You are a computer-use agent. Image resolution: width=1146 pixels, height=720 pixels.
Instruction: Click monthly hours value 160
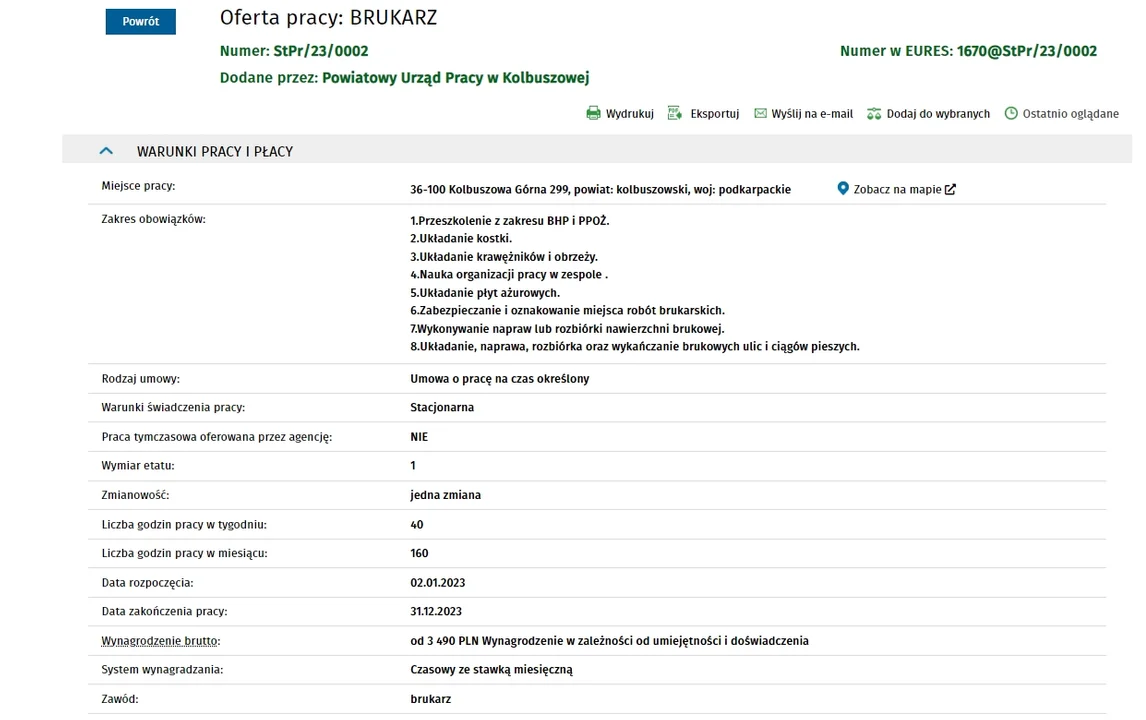419,553
